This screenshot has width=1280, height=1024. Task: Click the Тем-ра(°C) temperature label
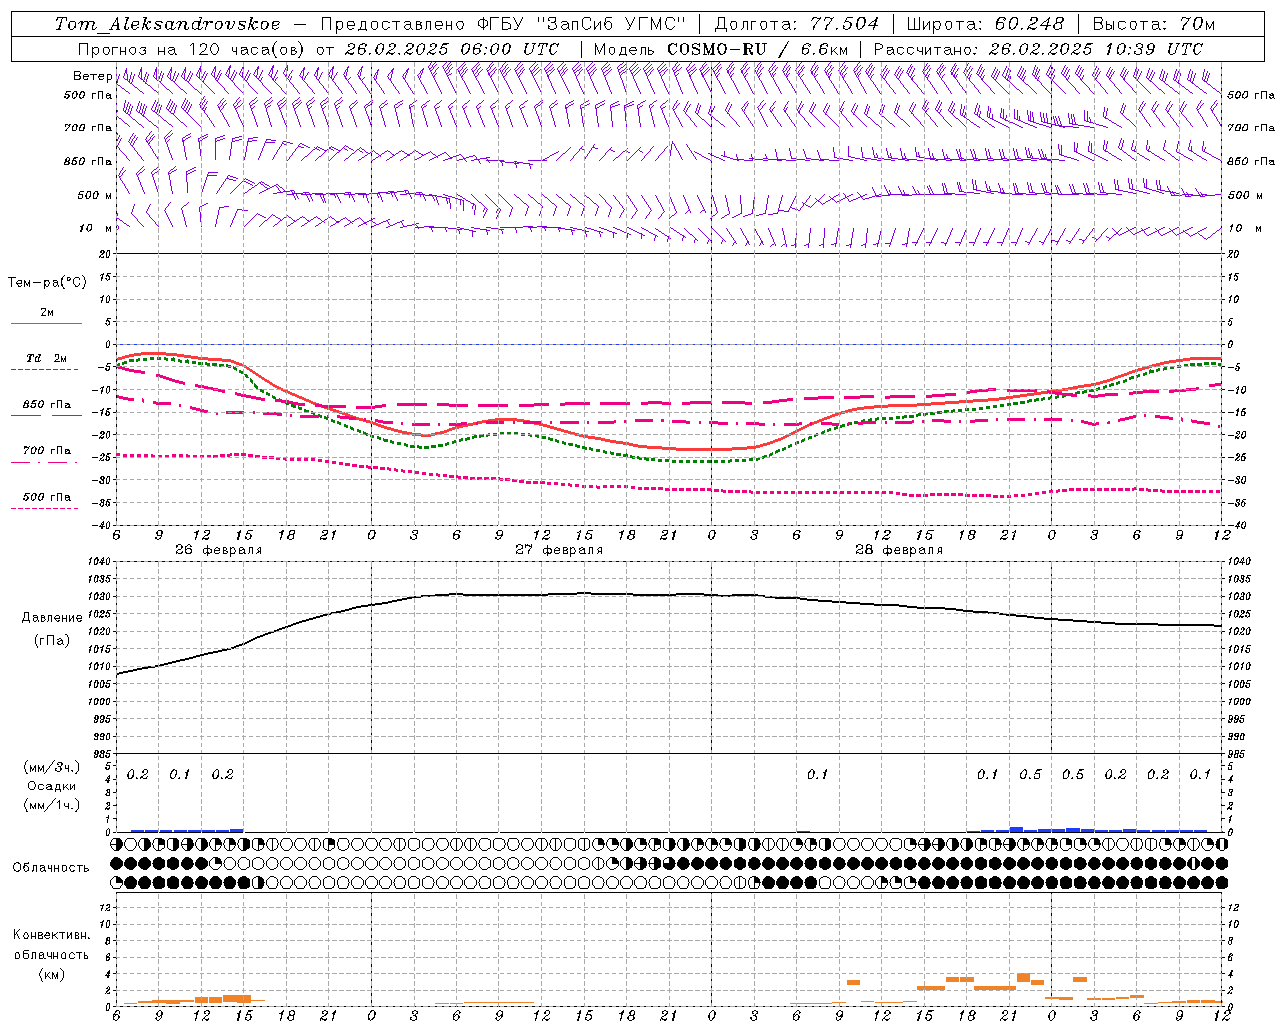coord(47,283)
